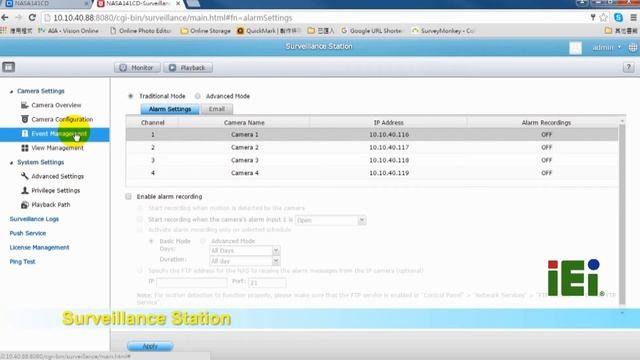Viewport: 640px width, 360px height.
Task: Switch to the first NASA141CD tab
Action: pyautogui.click(x=47, y=4)
